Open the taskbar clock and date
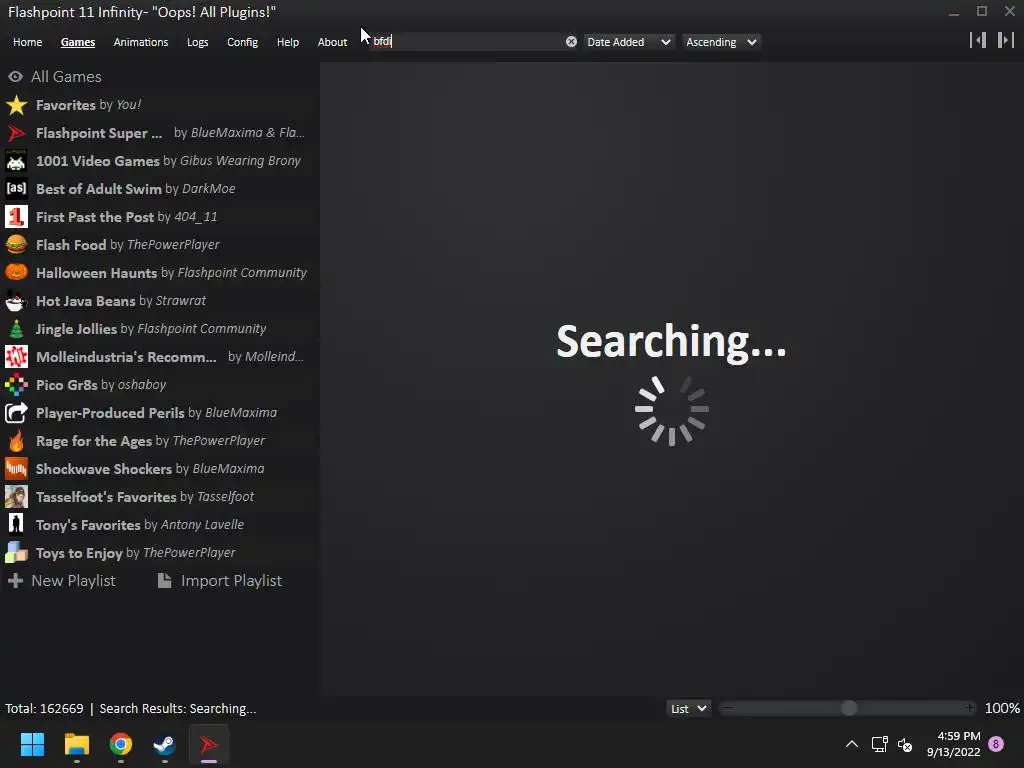 pos(953,744)
